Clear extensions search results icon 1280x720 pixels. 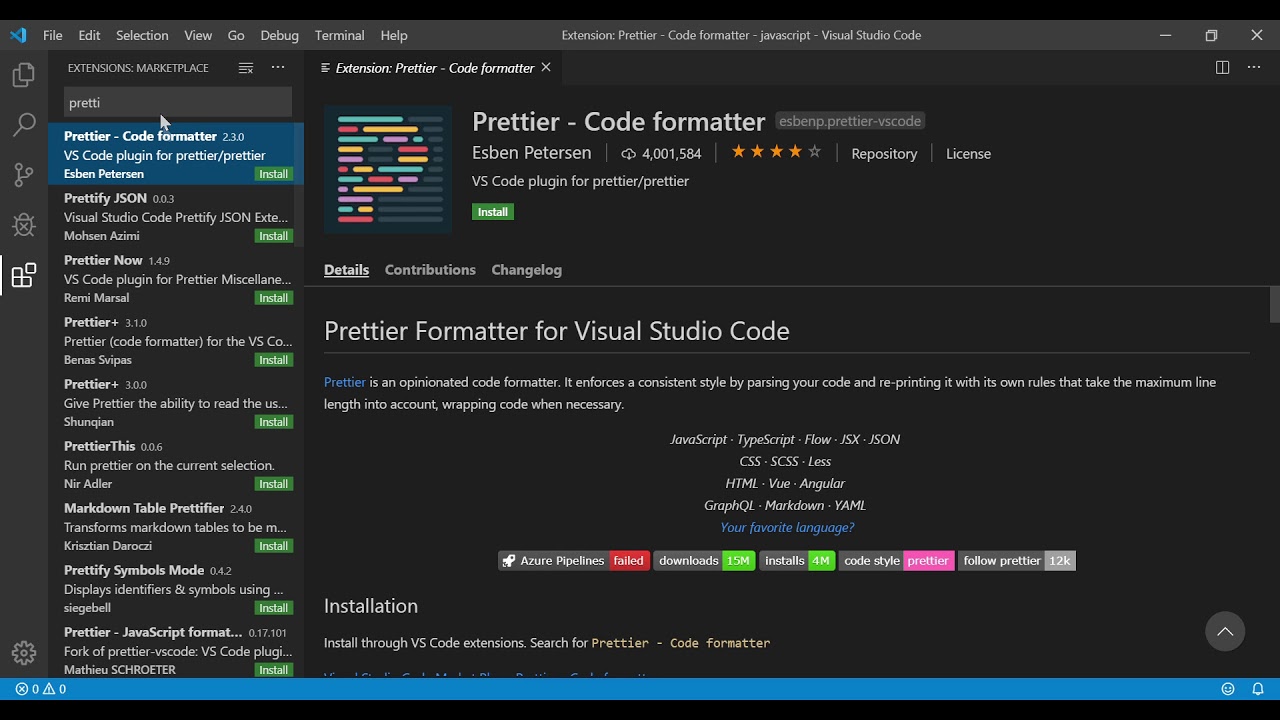[x=246, y=68]
